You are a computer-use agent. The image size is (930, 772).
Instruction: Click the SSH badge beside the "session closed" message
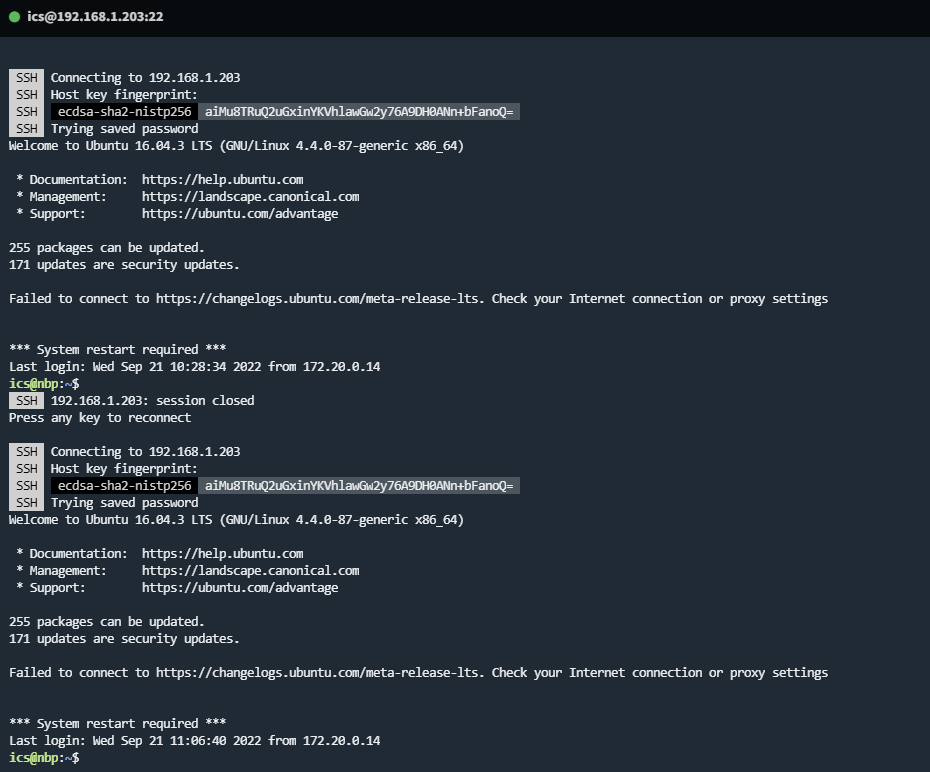coord(25,400)
